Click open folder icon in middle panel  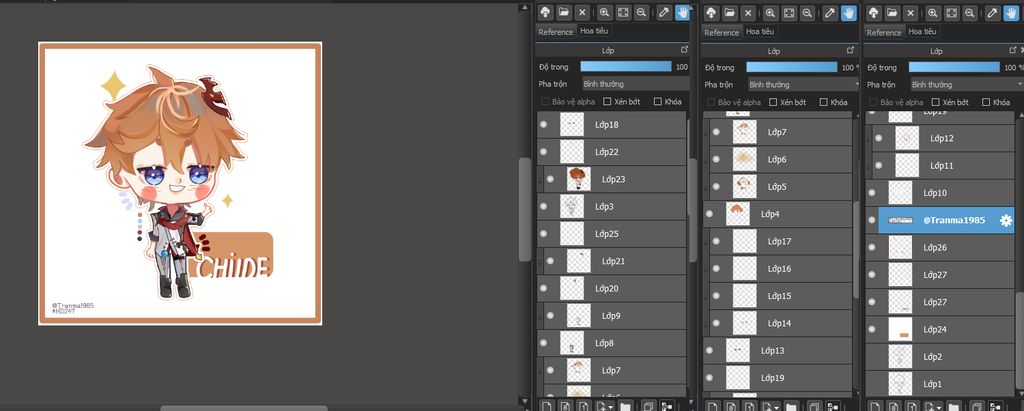[x=729, y=13]
